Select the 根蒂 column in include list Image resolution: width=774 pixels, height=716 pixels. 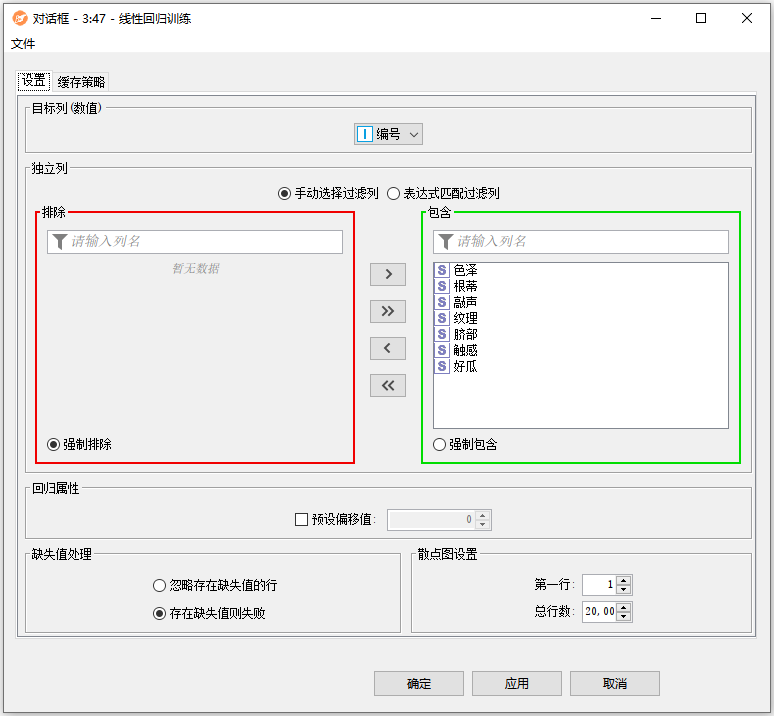[581, 286]
